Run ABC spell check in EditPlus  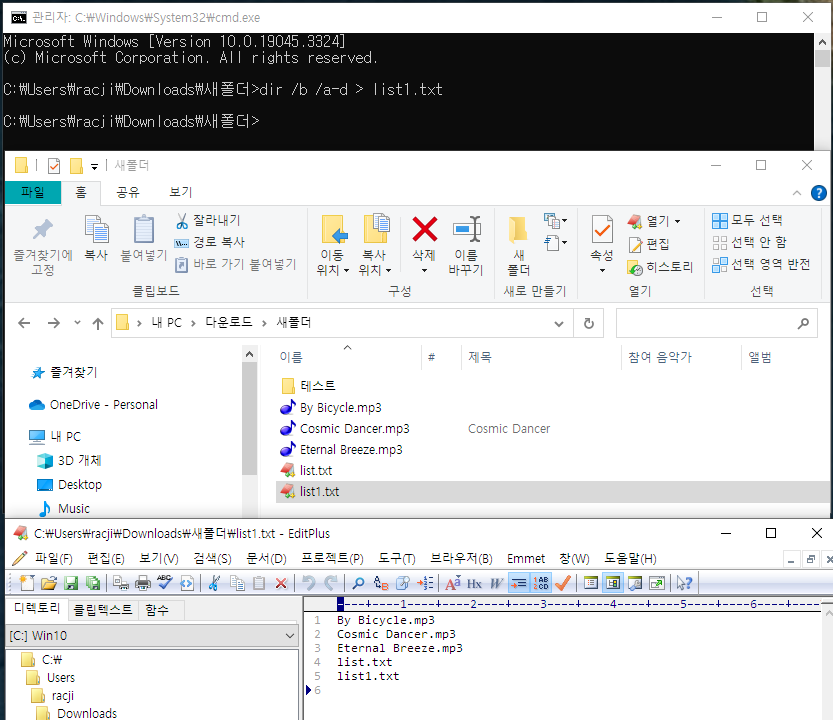pyautogui.click(x=165, y=583)
